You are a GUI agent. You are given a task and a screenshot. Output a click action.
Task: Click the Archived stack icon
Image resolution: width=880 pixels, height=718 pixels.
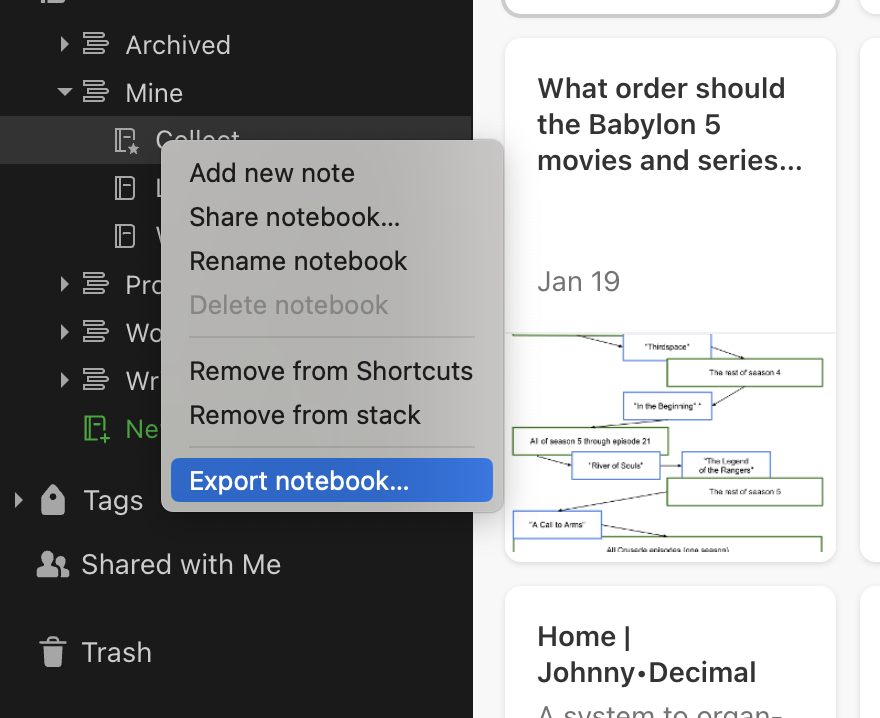(x=96, y=44)
